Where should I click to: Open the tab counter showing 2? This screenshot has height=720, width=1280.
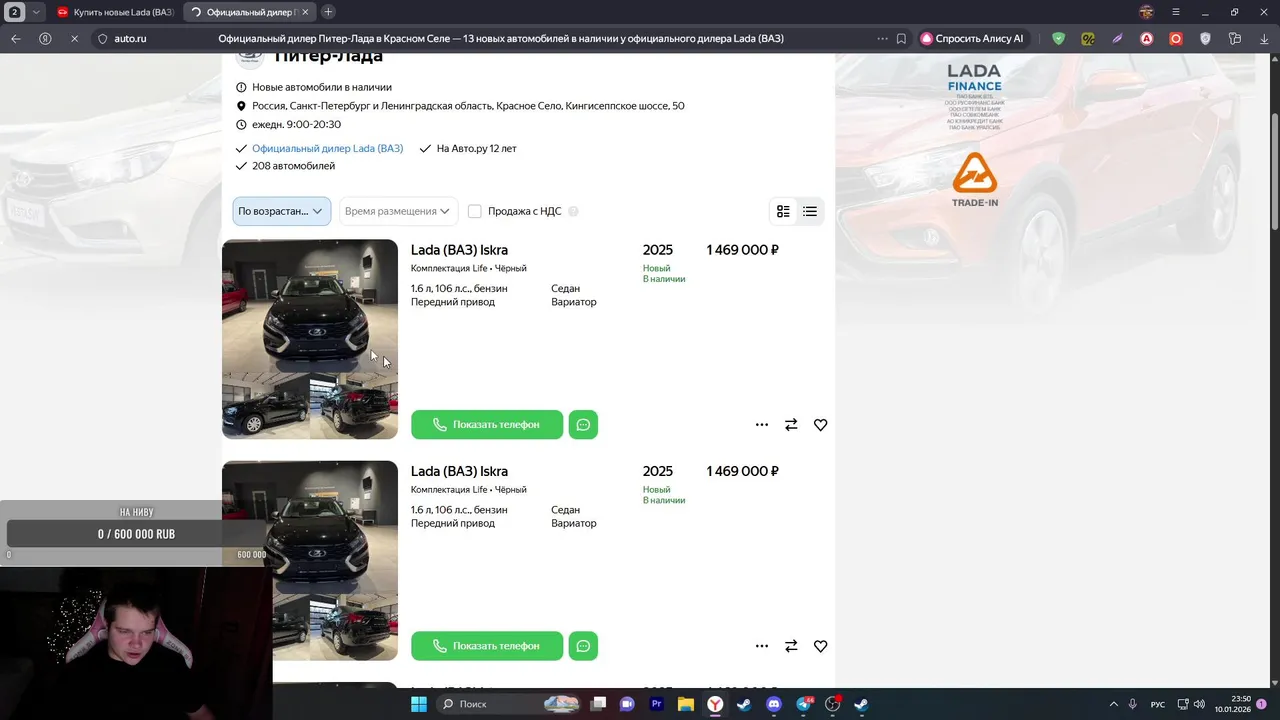click(15, 12)
